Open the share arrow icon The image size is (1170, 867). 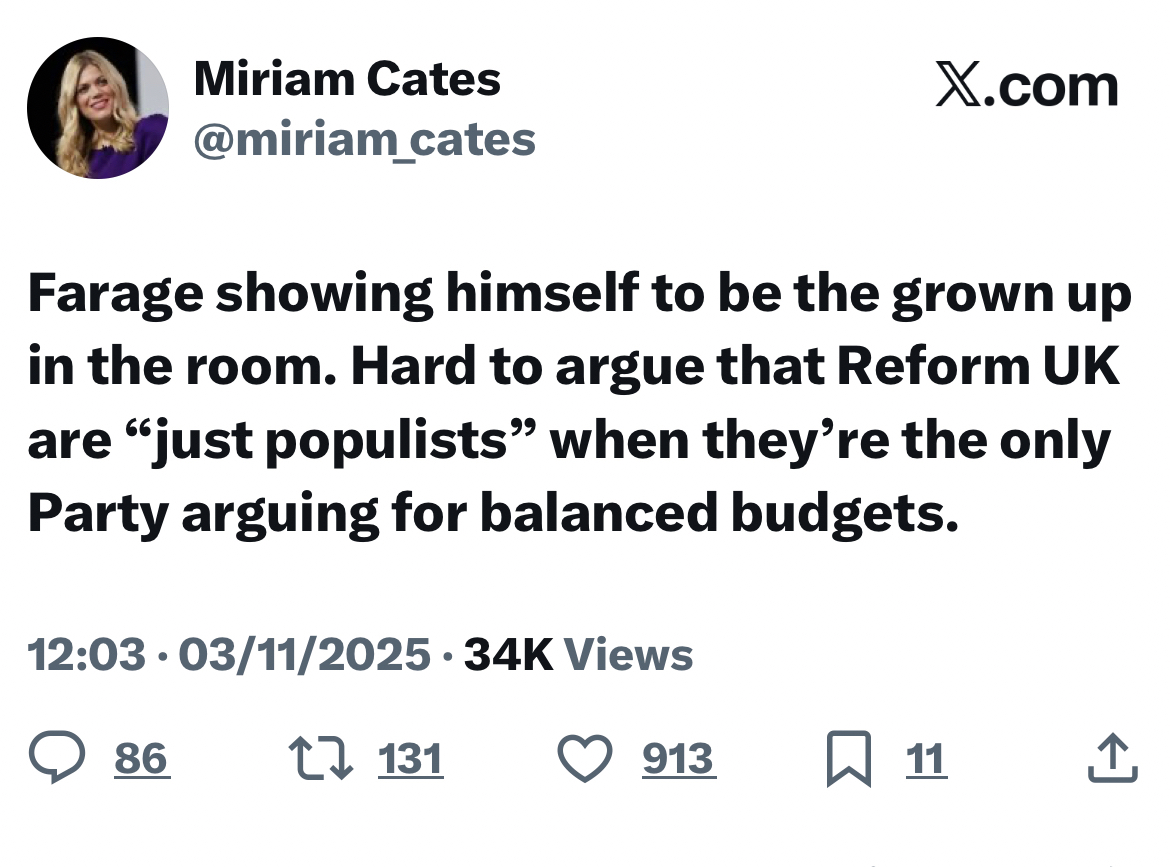(x=1113, y=759)
